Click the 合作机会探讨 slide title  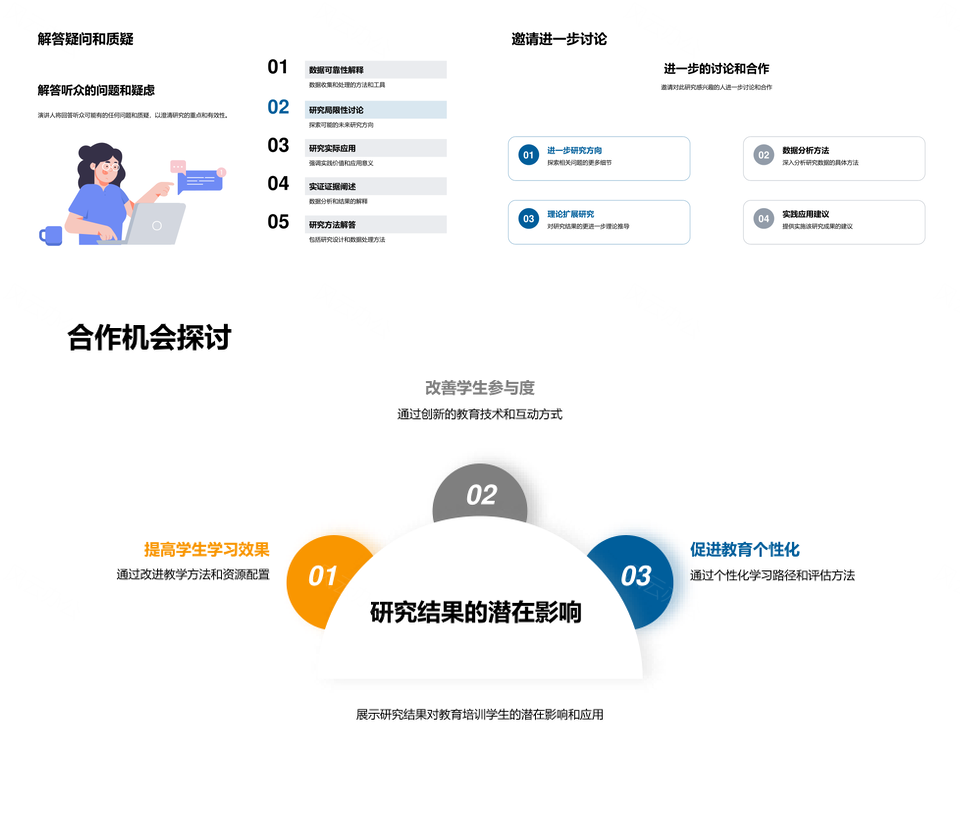[149, 338]
